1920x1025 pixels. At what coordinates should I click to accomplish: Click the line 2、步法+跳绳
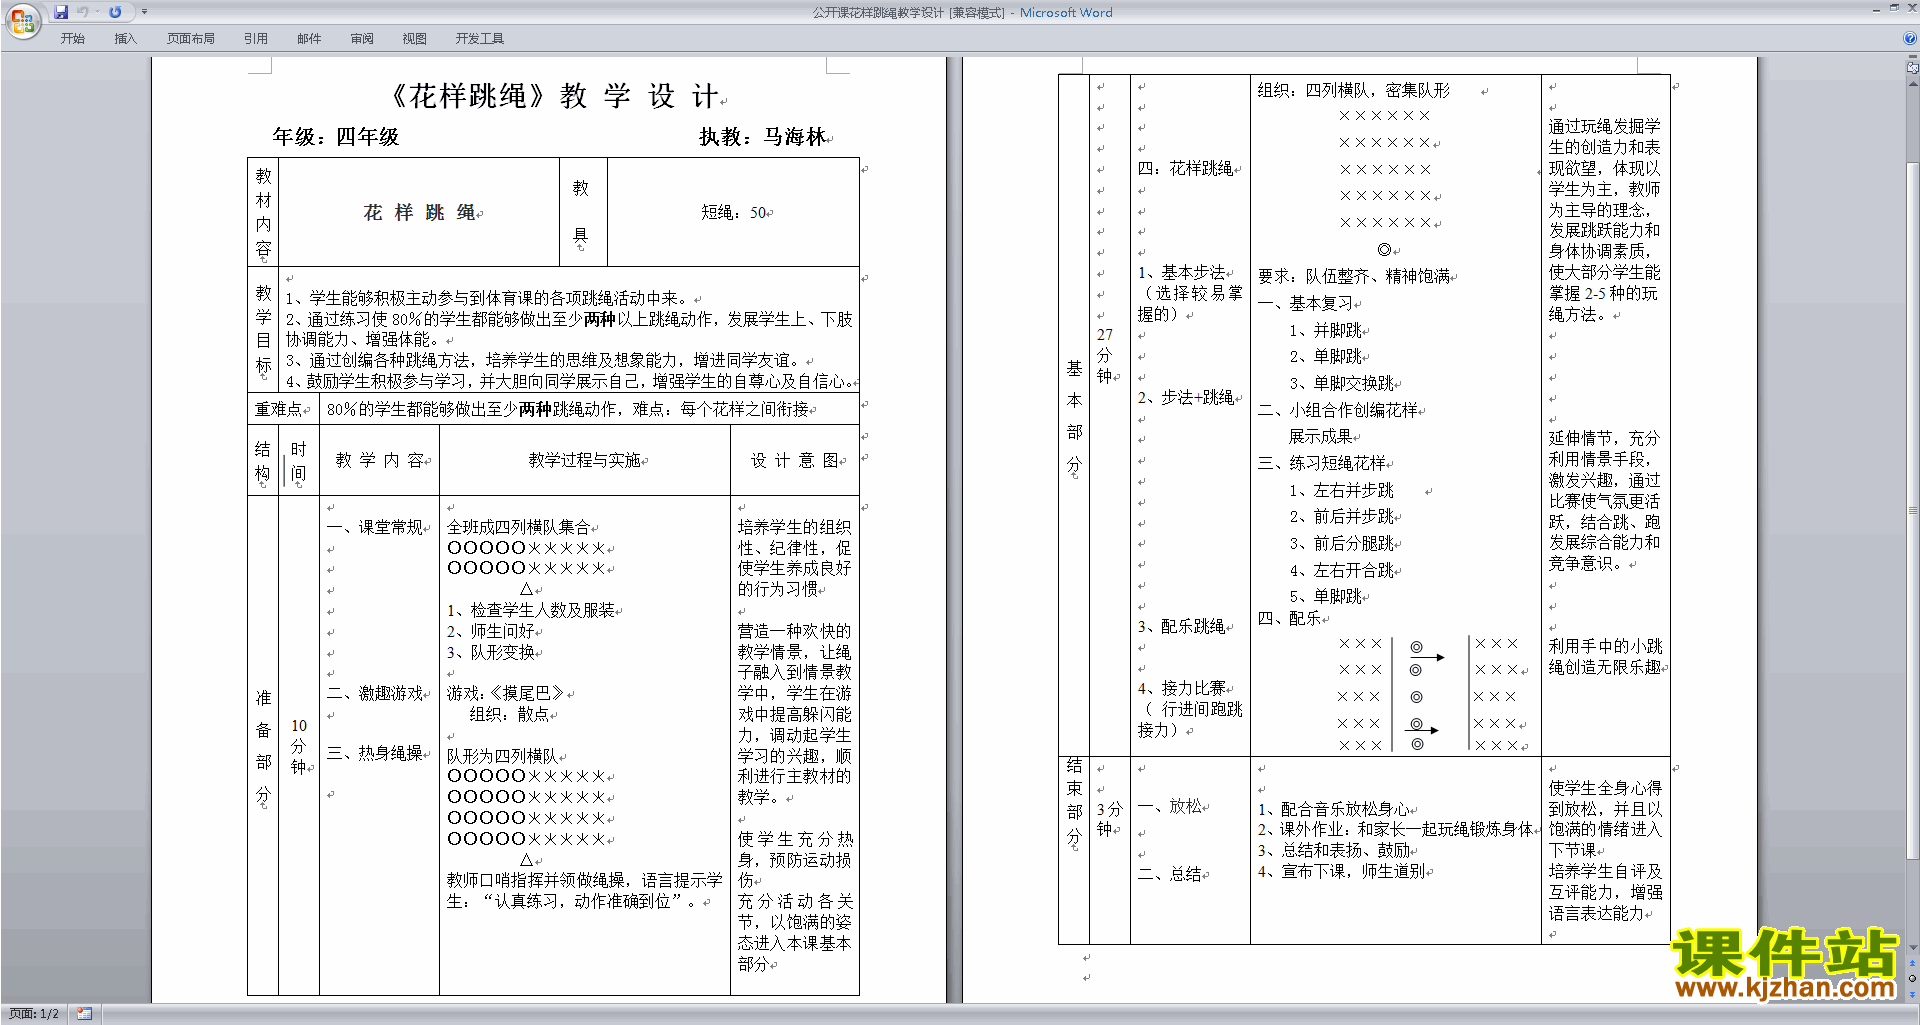[x=1185, y=397]
